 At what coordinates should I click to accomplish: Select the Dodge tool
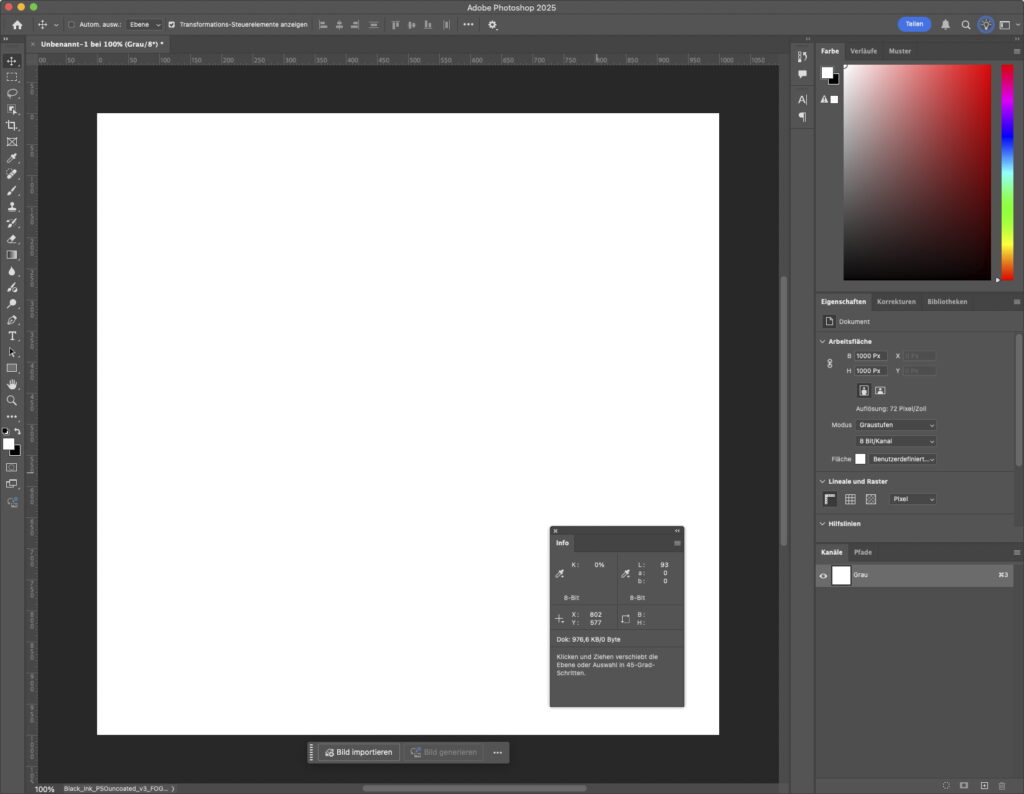[12, 304]
